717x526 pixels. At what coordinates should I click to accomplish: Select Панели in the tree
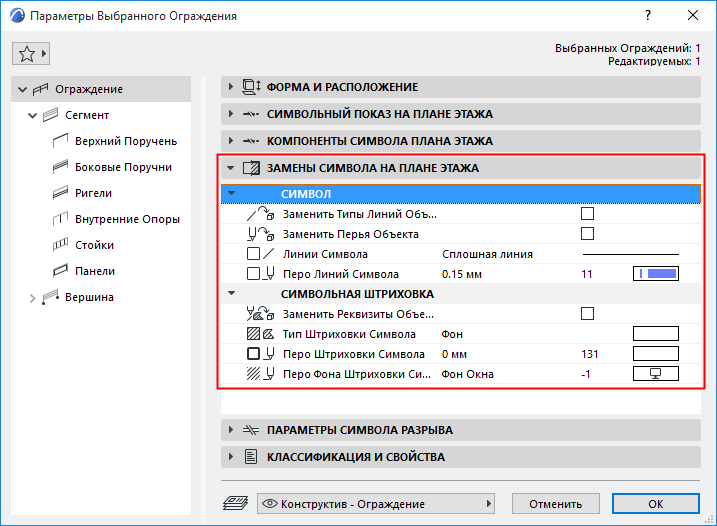[x=95, y=271]
